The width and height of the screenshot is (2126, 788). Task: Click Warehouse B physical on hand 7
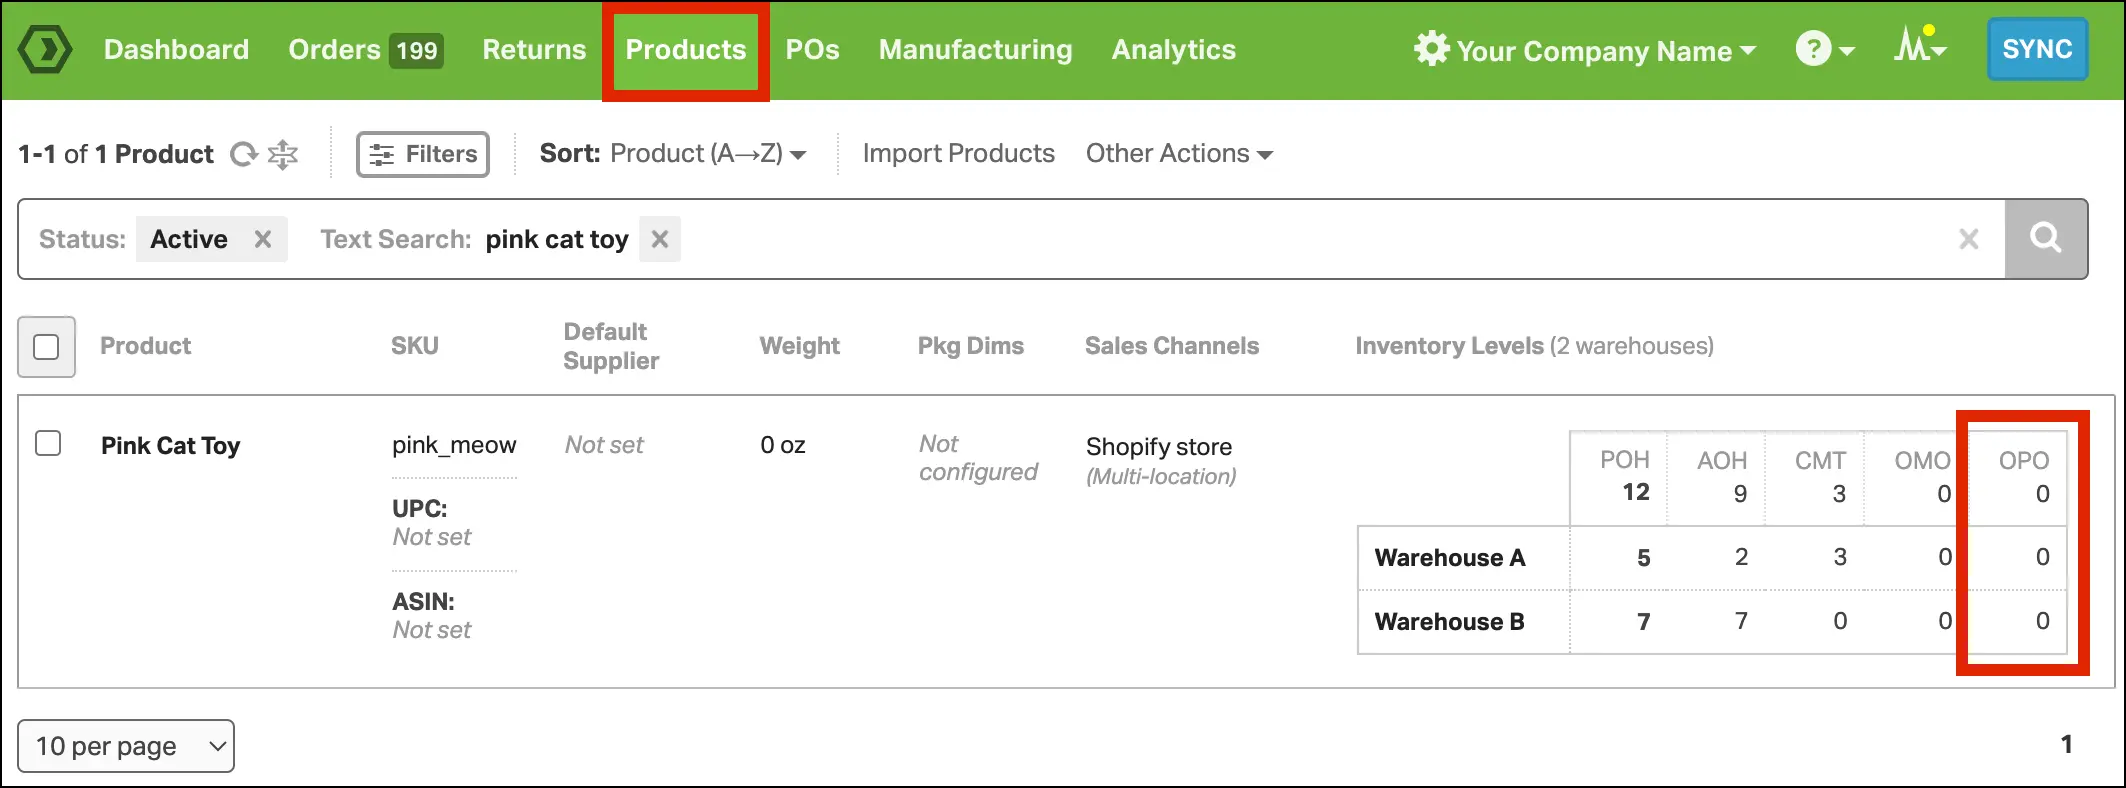coord(1643,622)
